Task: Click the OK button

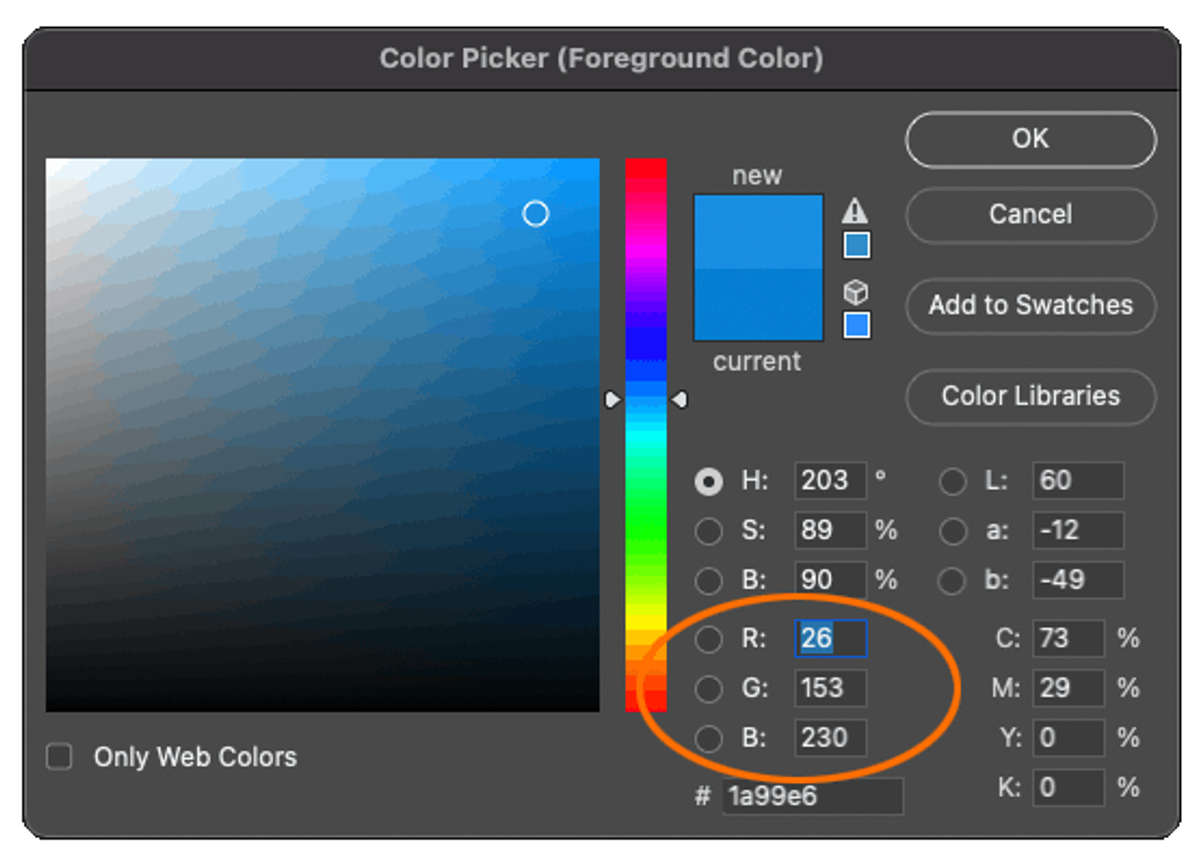Action: pos(1031,139)
